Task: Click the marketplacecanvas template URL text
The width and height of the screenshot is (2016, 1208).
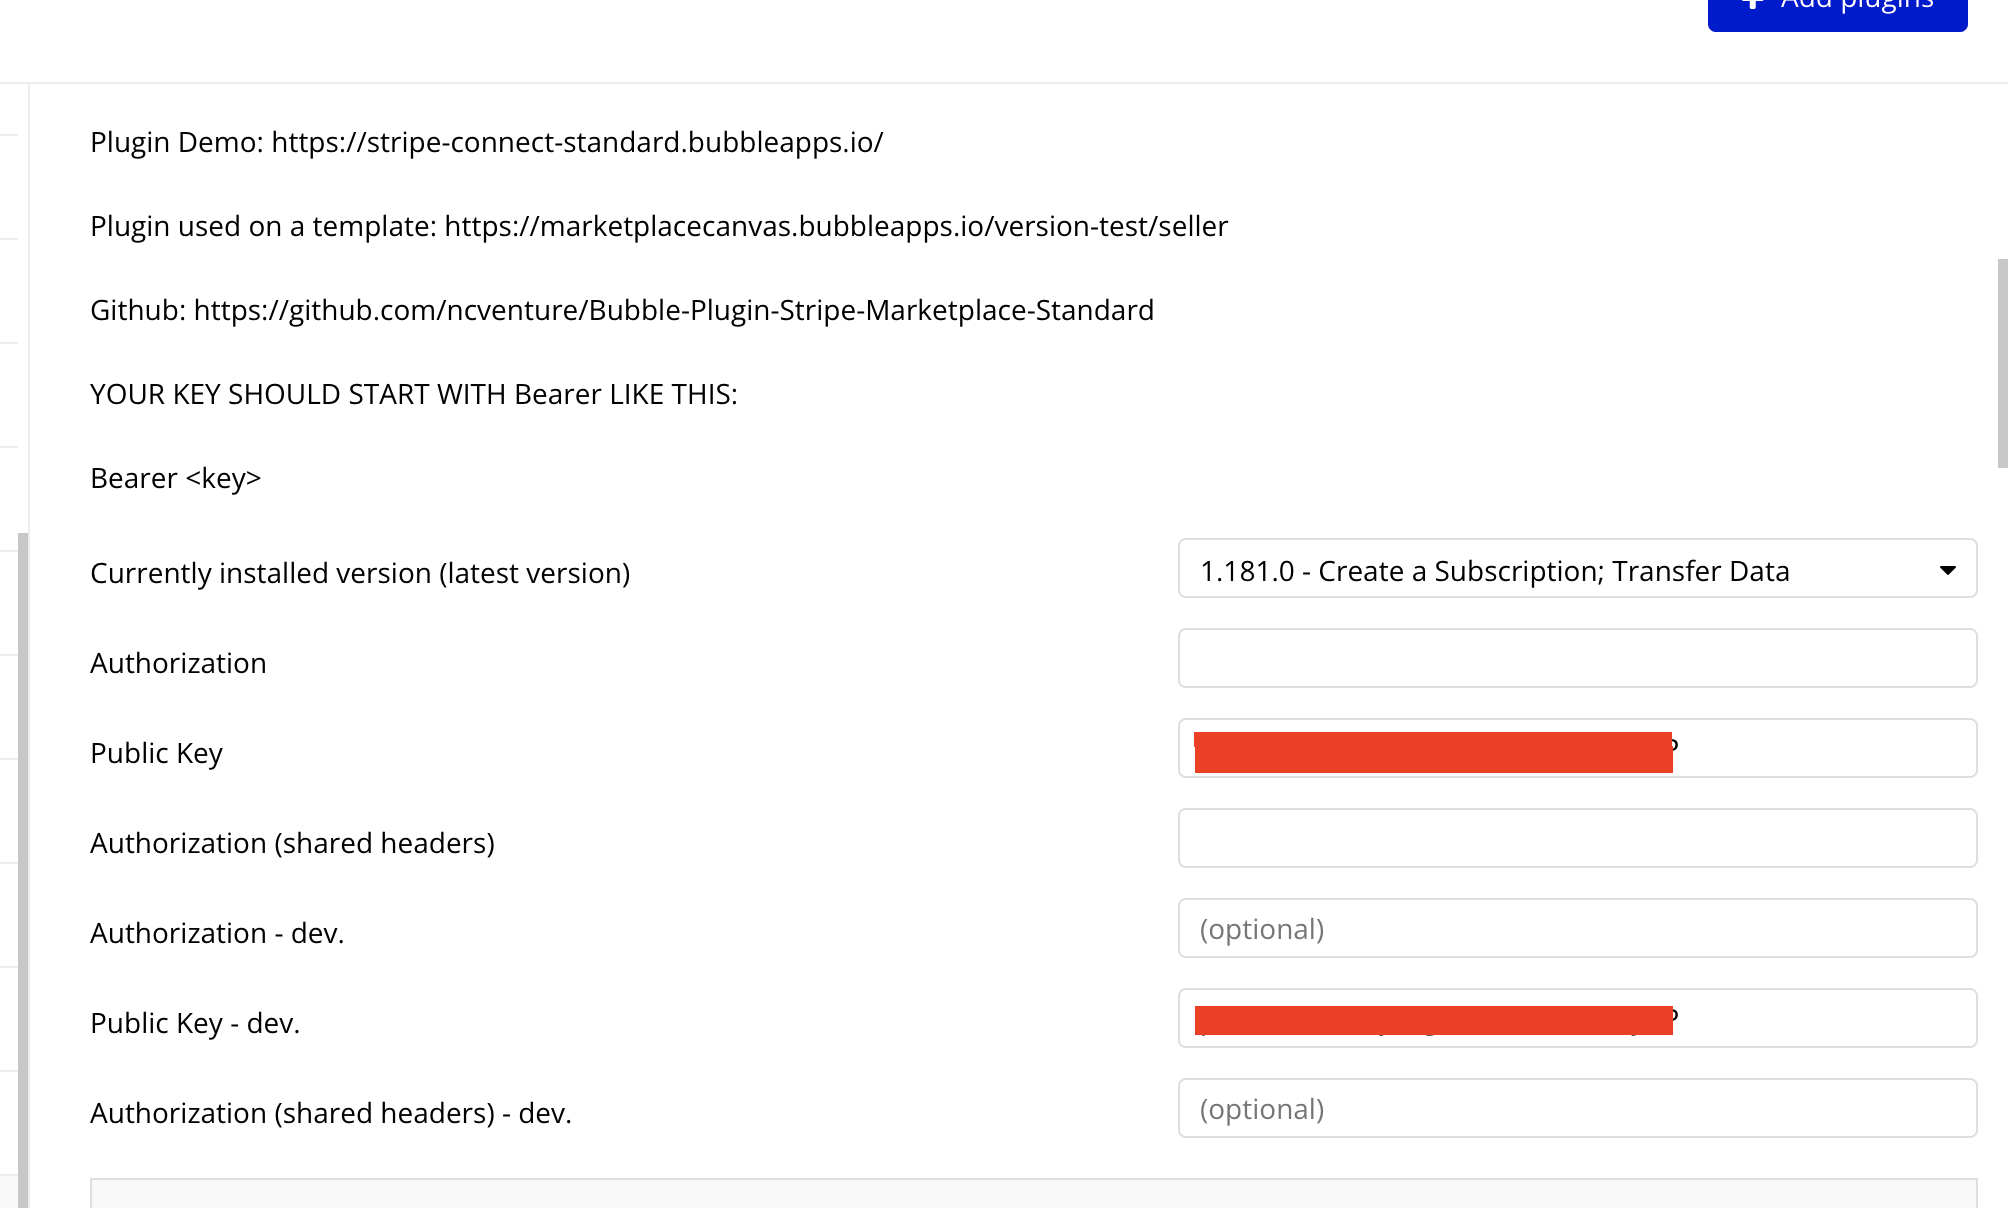Action: 836,226
